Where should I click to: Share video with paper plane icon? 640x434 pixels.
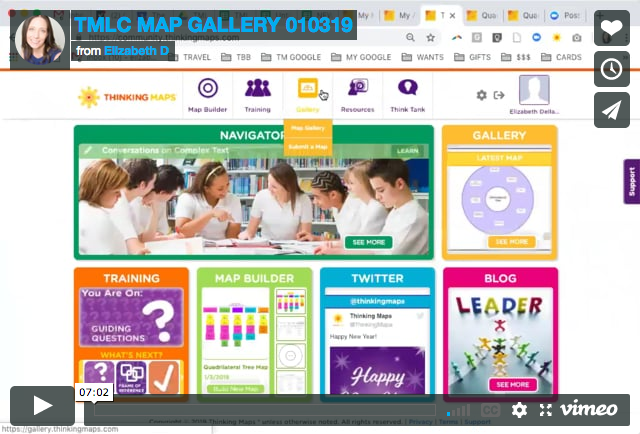pyautogui.click(x=611, y=110)
